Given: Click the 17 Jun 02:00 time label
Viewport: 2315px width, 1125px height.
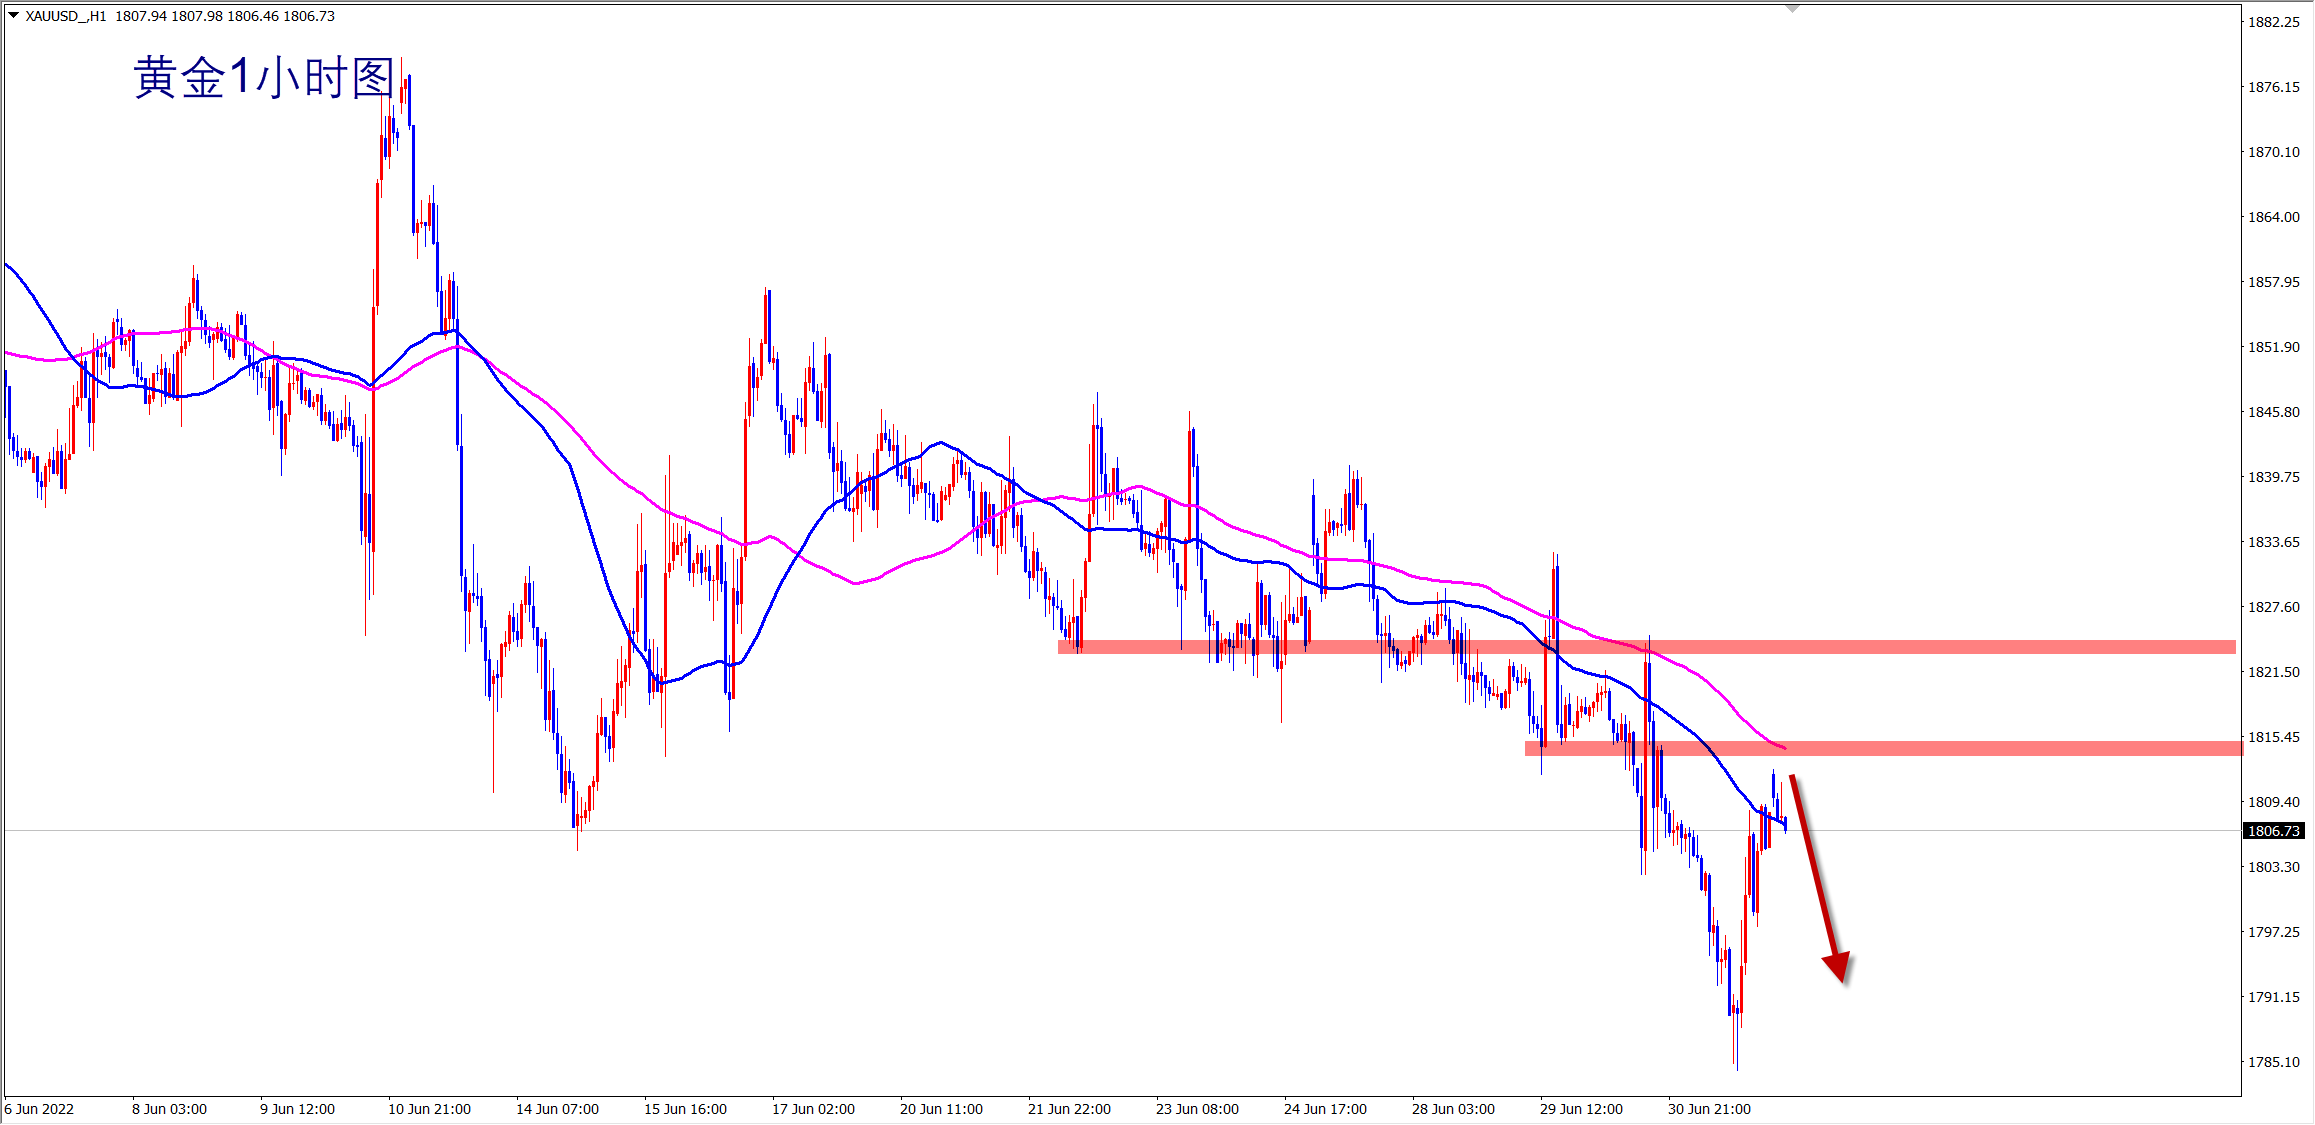Looking at the screenshot, I should click(x=813, y=1109).
